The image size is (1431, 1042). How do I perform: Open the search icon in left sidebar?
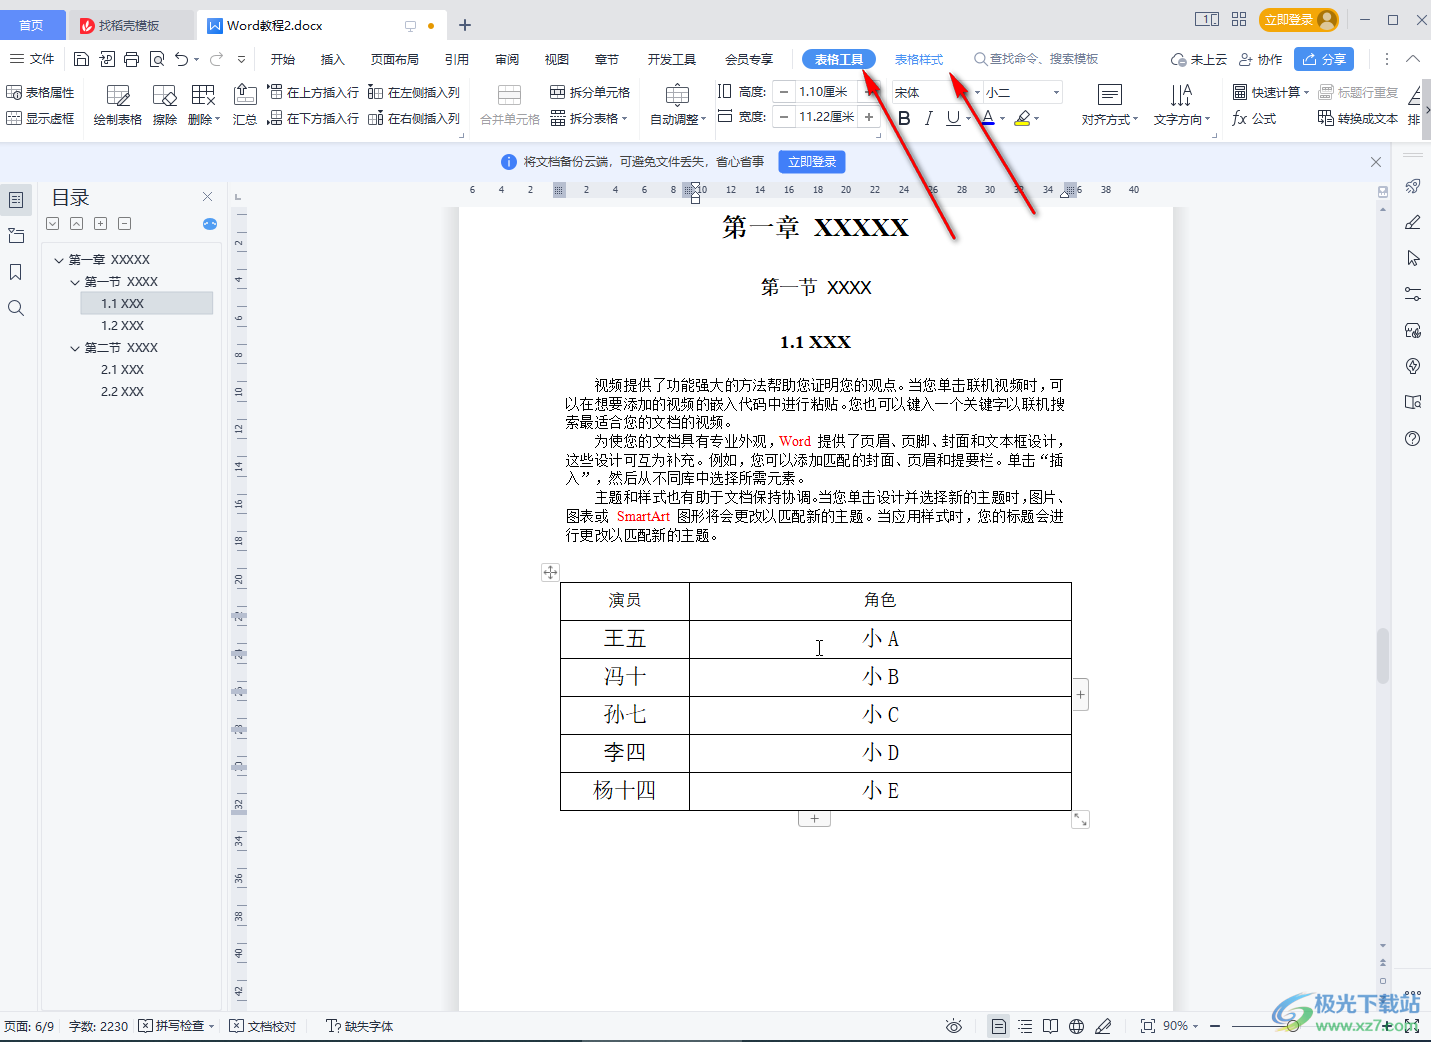coord(16,308)
